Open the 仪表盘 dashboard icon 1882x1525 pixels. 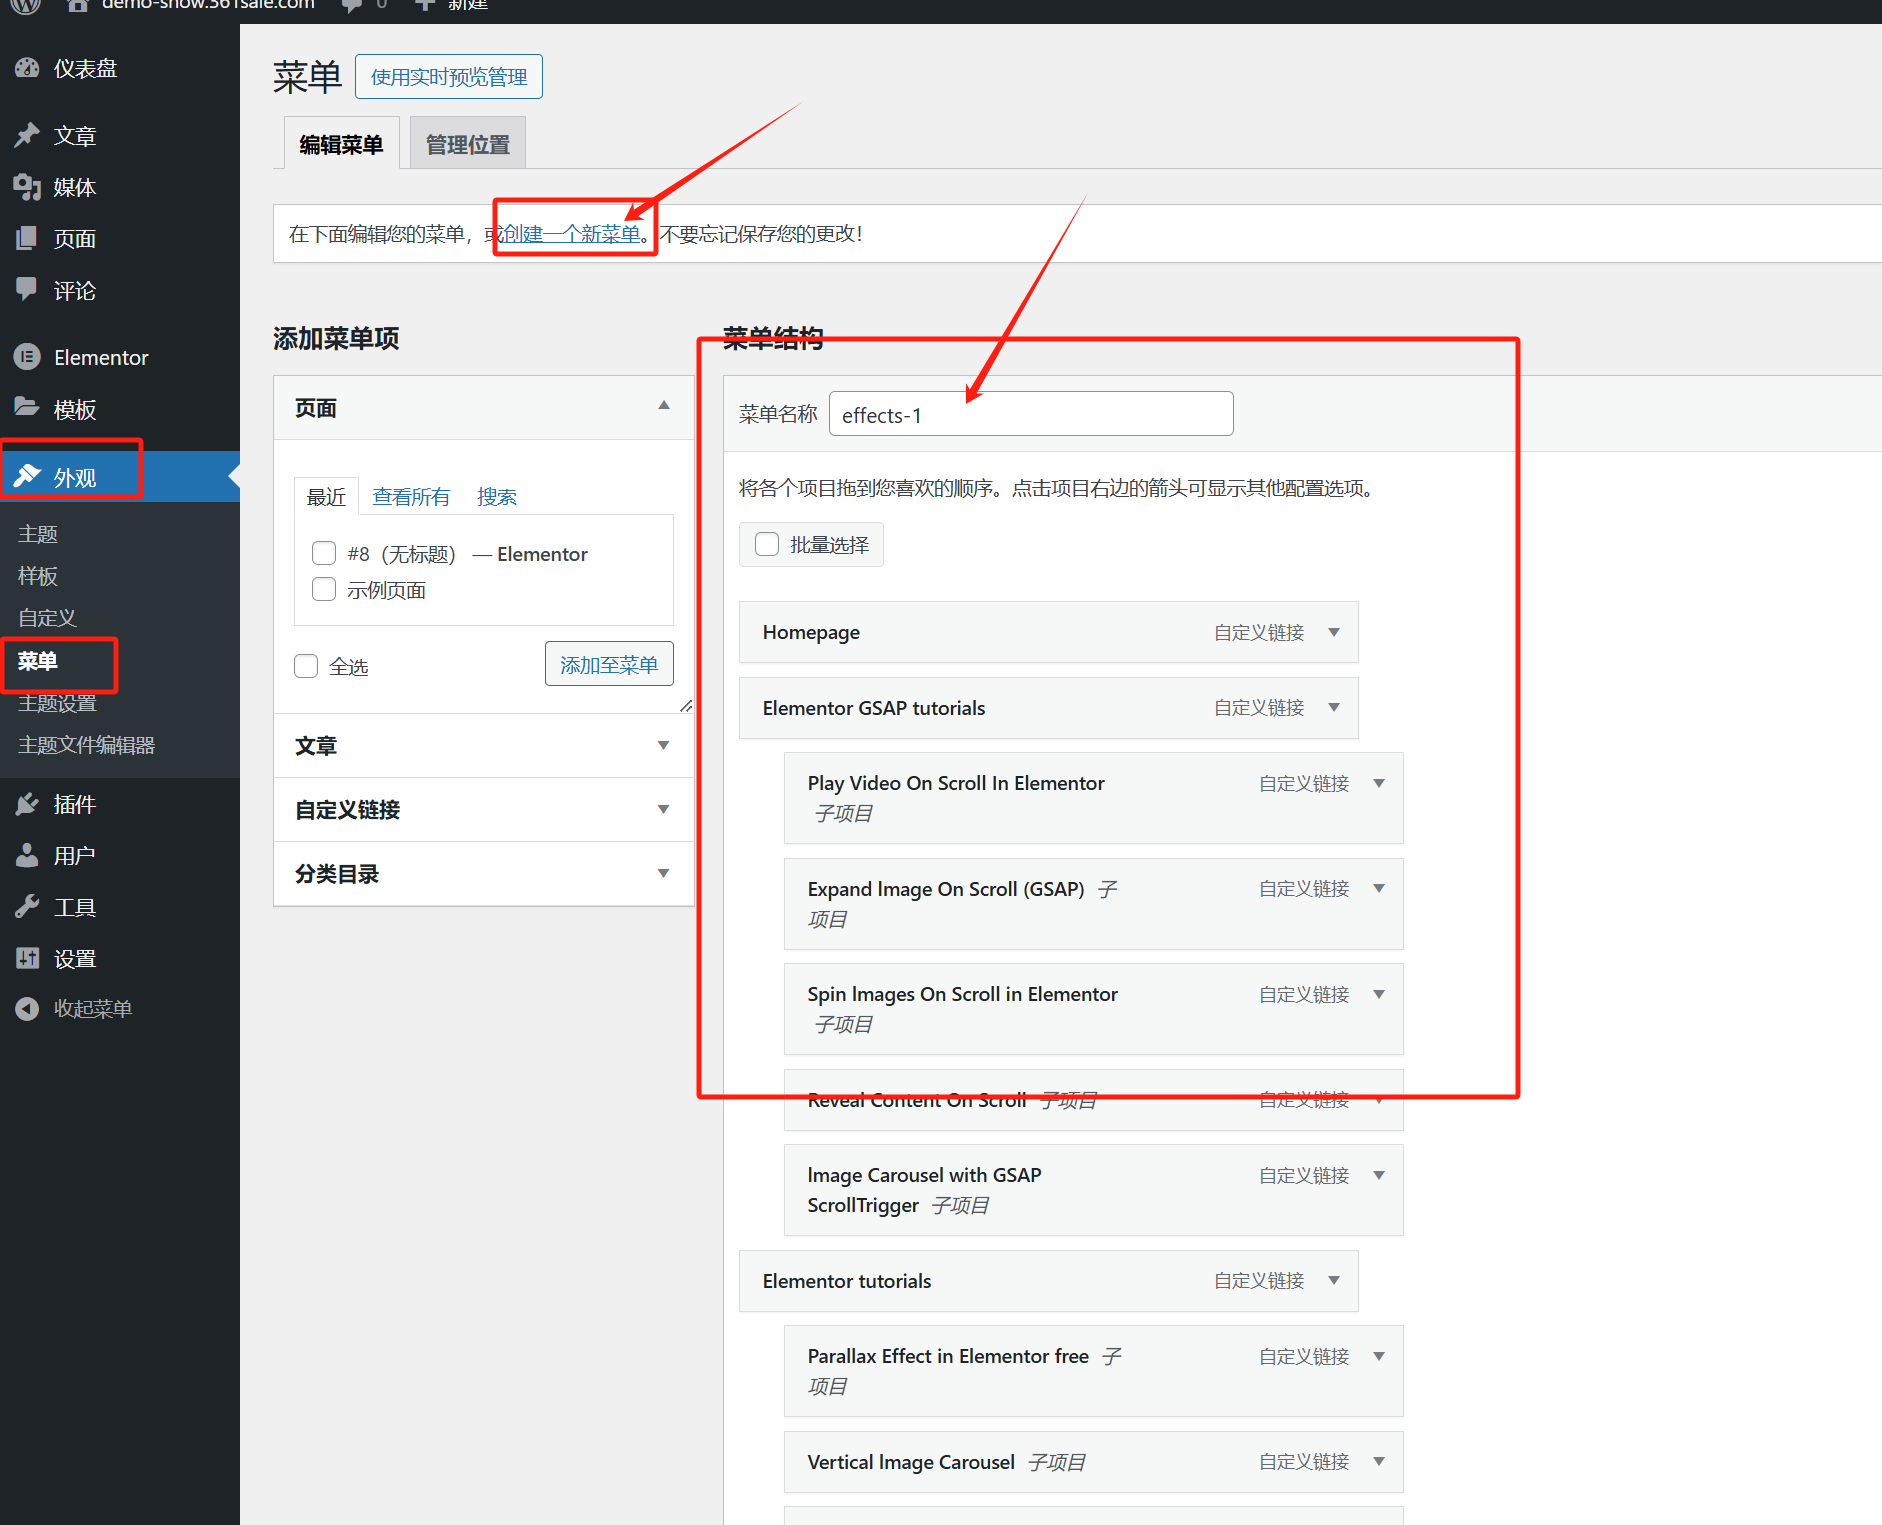27,68
